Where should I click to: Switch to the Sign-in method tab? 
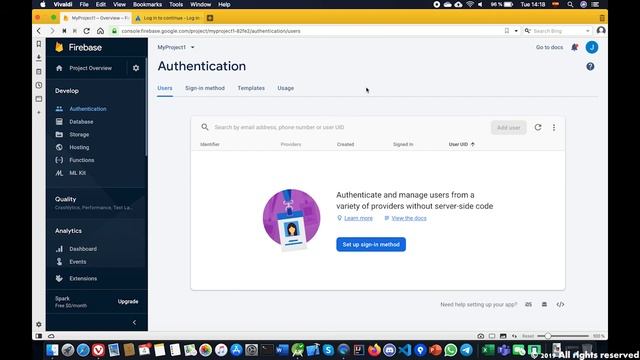click(205, 88)
